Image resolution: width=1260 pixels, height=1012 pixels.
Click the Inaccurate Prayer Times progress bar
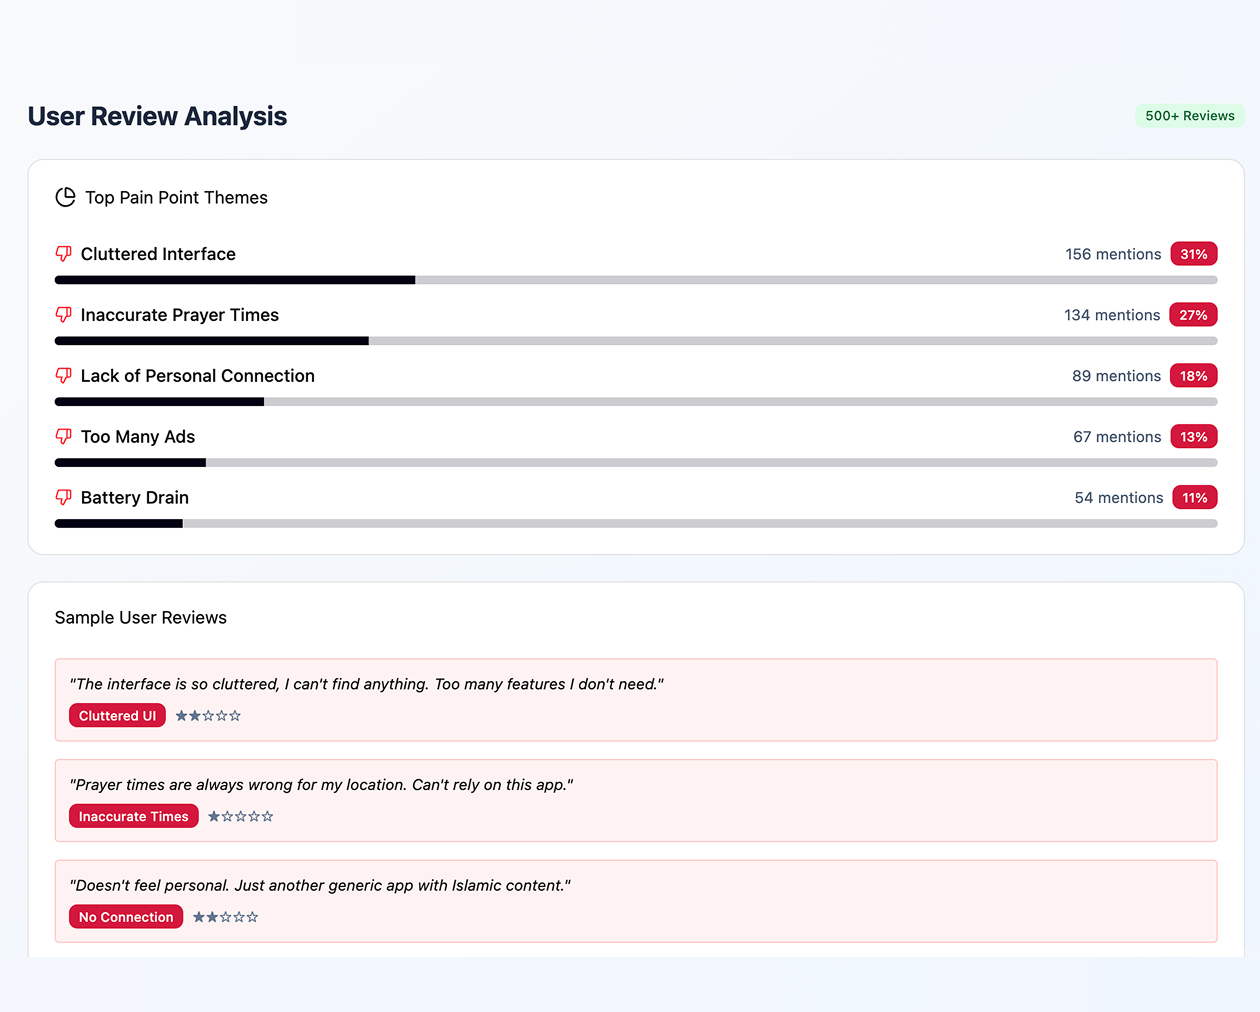636,341
